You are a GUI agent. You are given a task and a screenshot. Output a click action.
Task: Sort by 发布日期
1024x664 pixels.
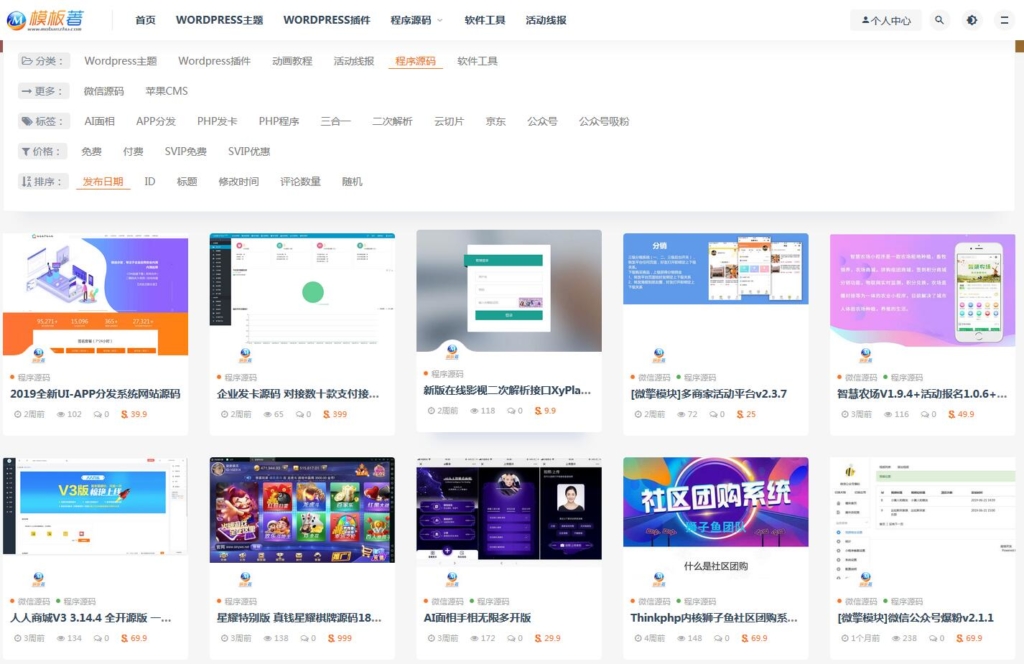pyautogui.click(x=103, y=182)
